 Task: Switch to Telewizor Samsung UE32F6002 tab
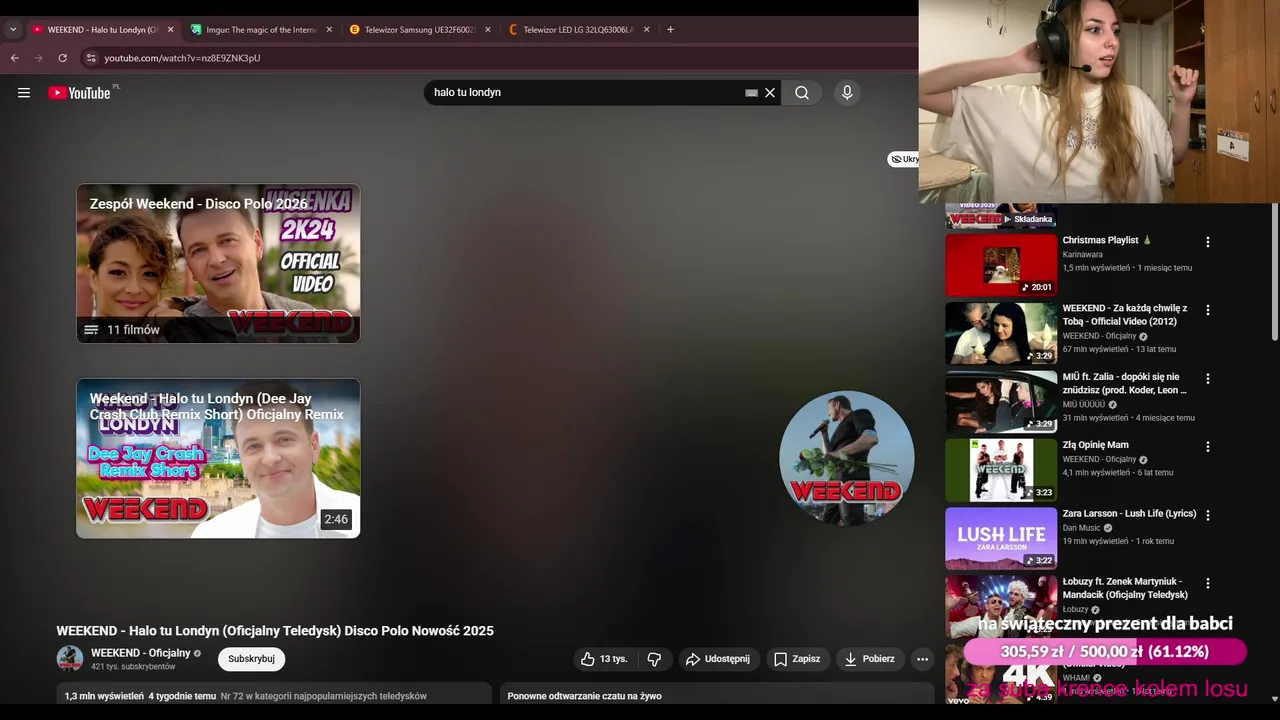coord(420,30)
